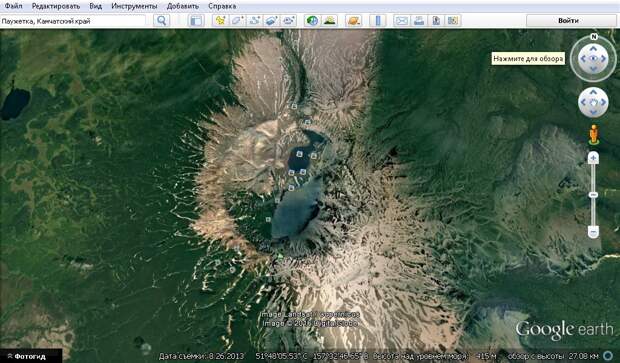This screenshot has height=363, width=620.
Task: Toggle sunlight across the landscape
Action: [x=329, y=21]
